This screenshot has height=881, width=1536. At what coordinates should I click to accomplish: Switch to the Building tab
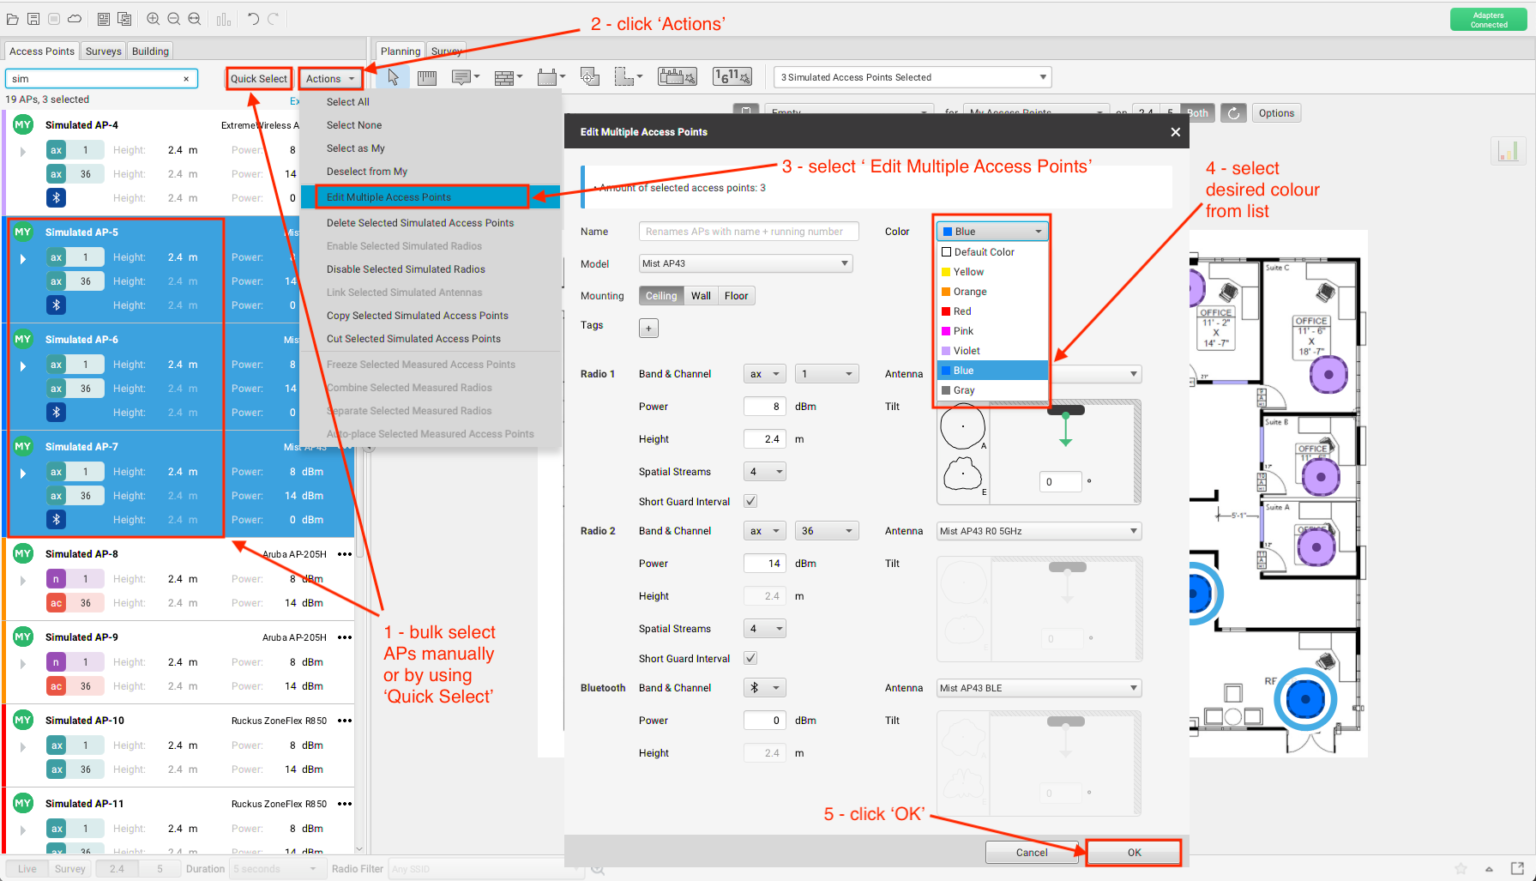tap(150, 51)
